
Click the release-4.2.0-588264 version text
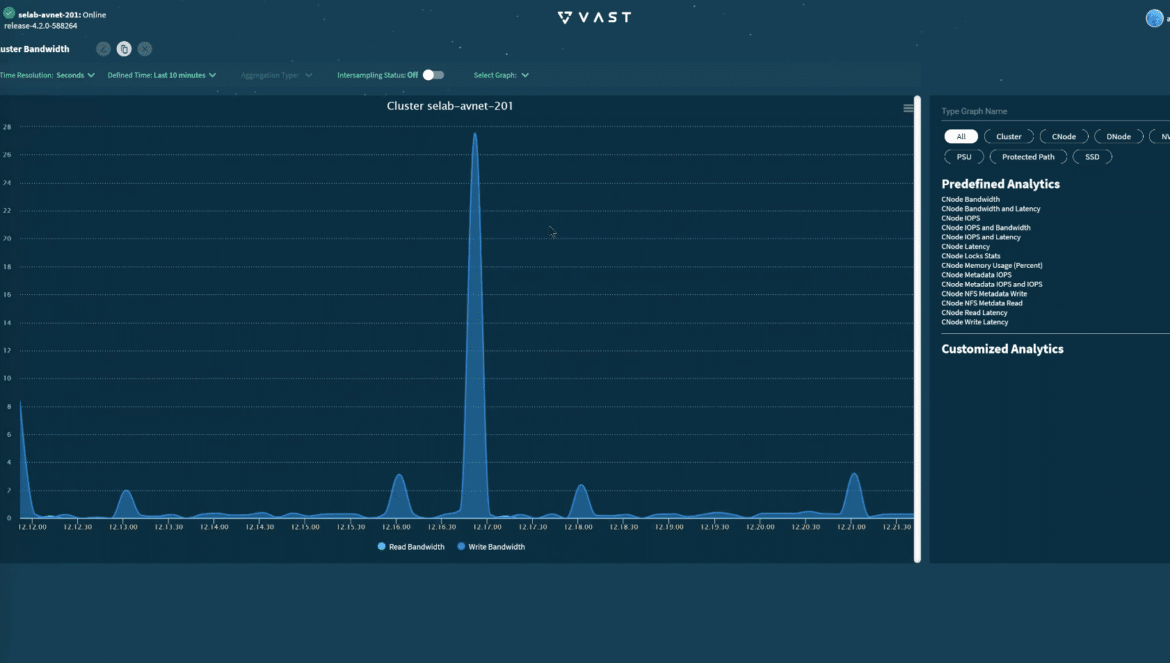40,26
